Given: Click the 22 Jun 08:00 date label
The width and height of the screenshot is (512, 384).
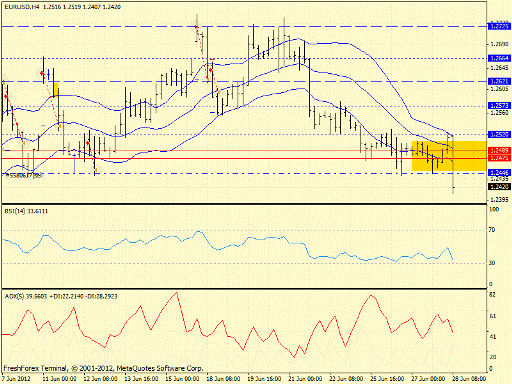Looking at the screenshot, I should 346,379.
